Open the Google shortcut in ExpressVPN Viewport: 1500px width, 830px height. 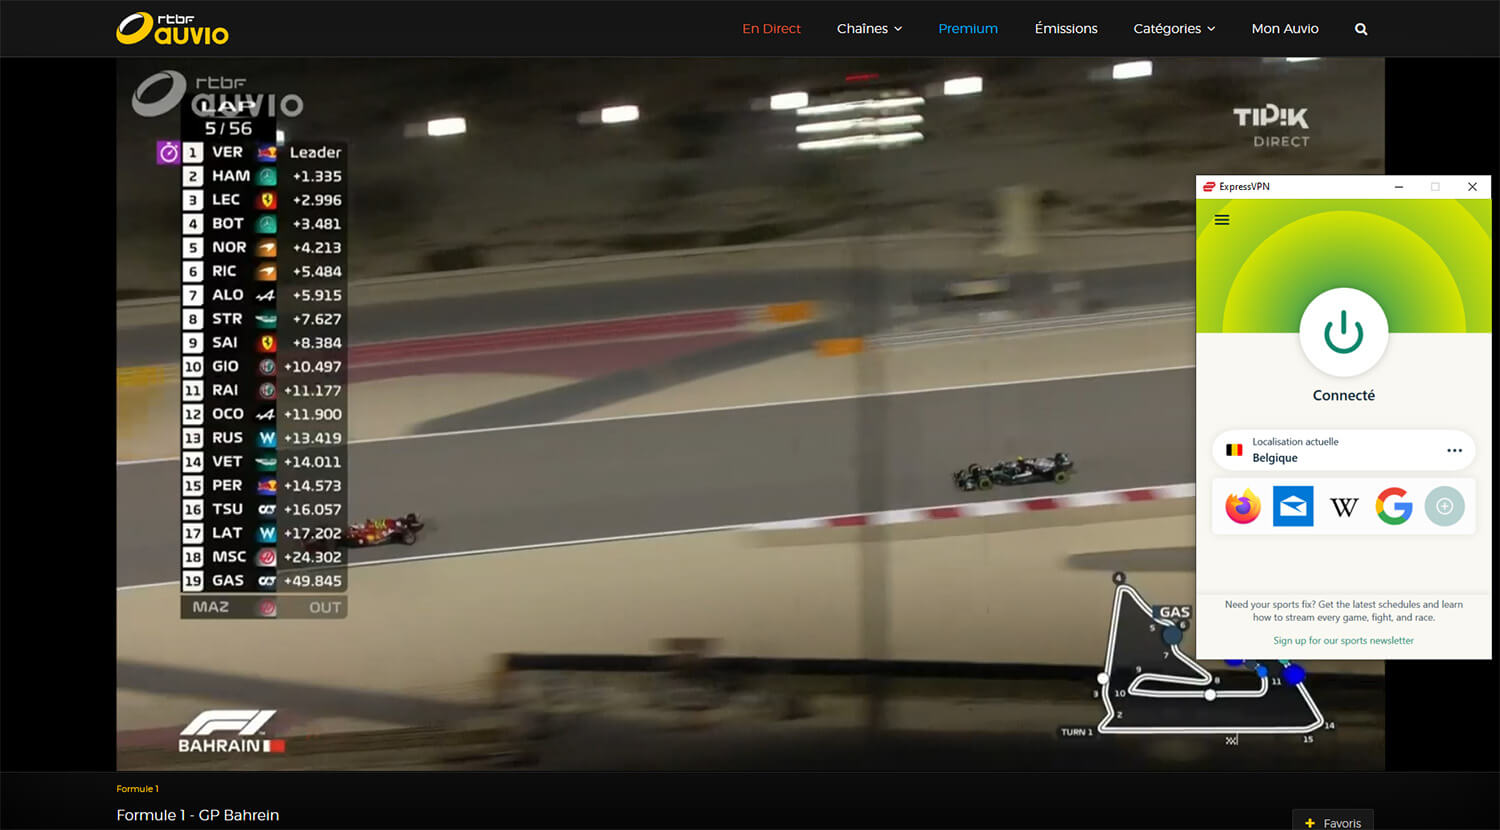[x=1394, y=507]
